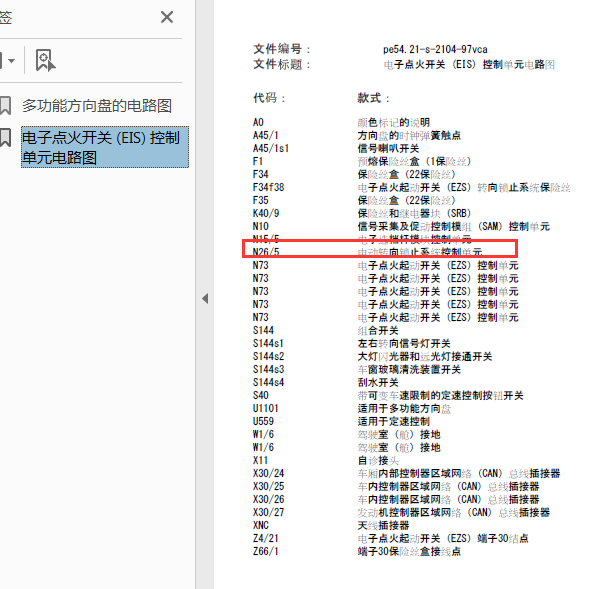Click document number pe54.21-s-2104-97vca
The height and width of the screenshot is (589, 601).
435,49
